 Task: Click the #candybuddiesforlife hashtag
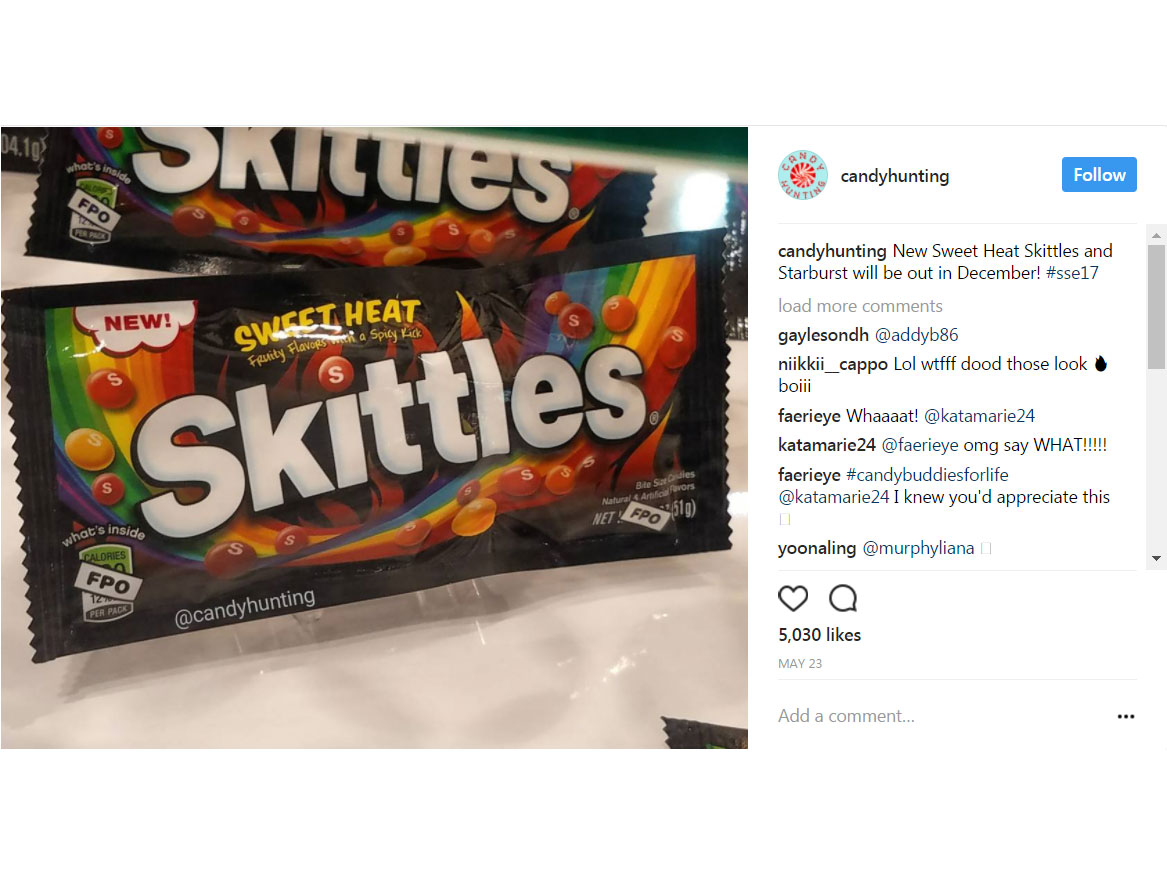point(927,475)
